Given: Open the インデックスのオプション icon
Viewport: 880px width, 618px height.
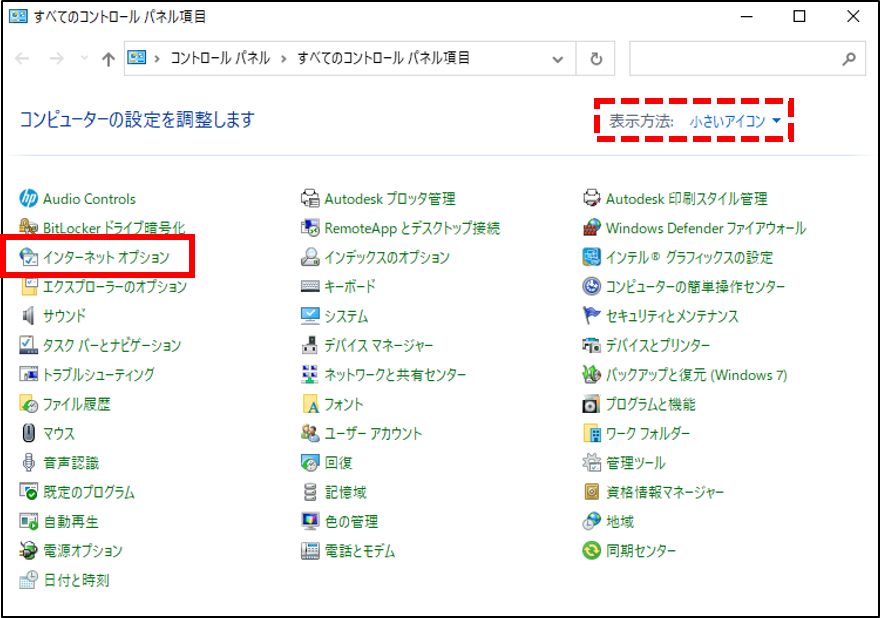Looking at the screenshot, I should pyautogui.click(x=310, y=257).
